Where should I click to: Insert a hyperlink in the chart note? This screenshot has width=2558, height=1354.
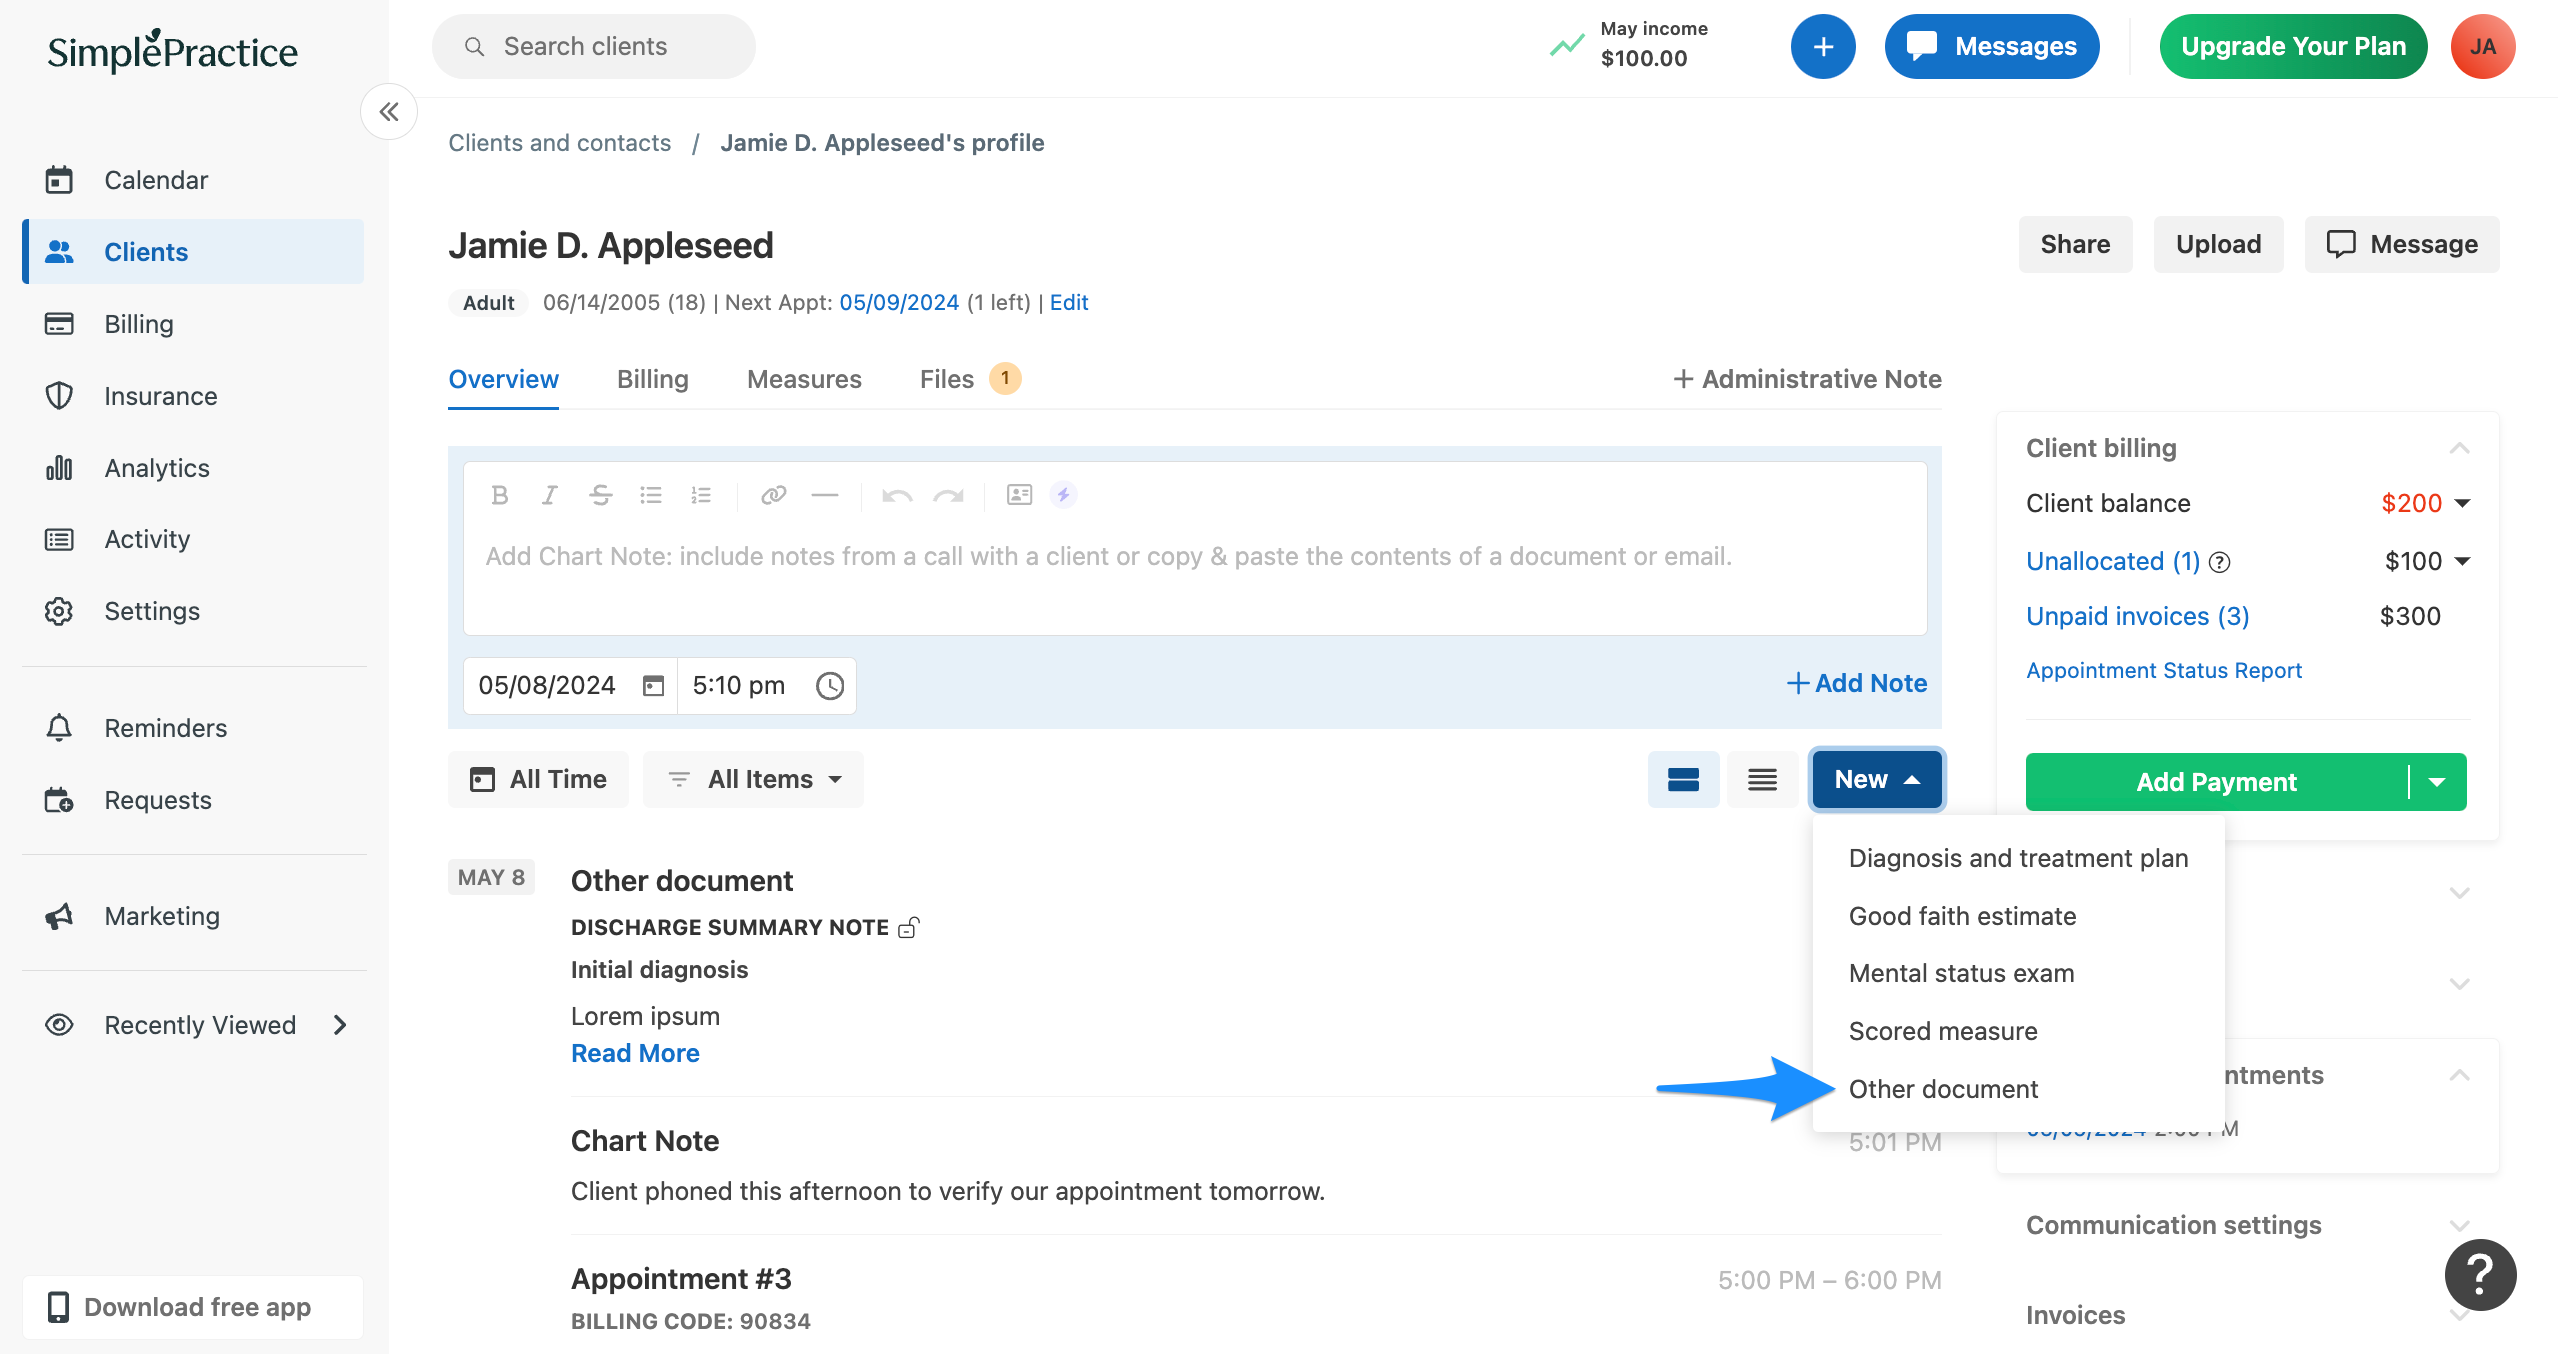[x=773, y=495]
